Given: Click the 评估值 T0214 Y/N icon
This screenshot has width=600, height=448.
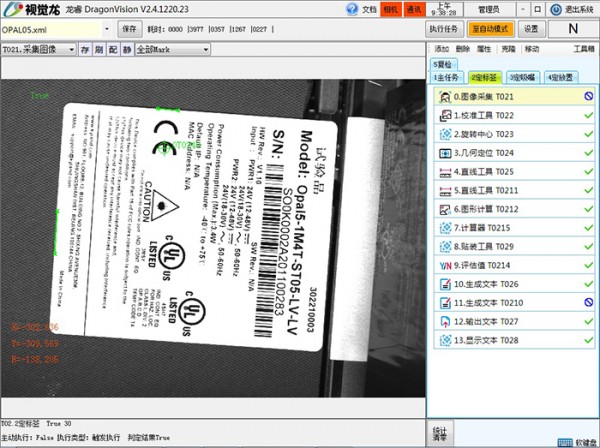Looking at the screenshot, I should click(x=445, y=265).
